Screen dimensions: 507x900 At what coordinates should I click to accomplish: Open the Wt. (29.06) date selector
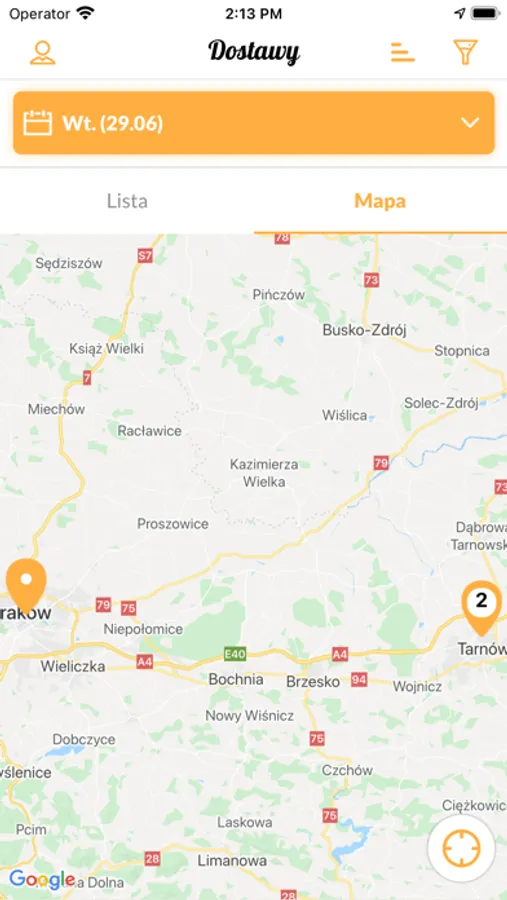[254, 123]
